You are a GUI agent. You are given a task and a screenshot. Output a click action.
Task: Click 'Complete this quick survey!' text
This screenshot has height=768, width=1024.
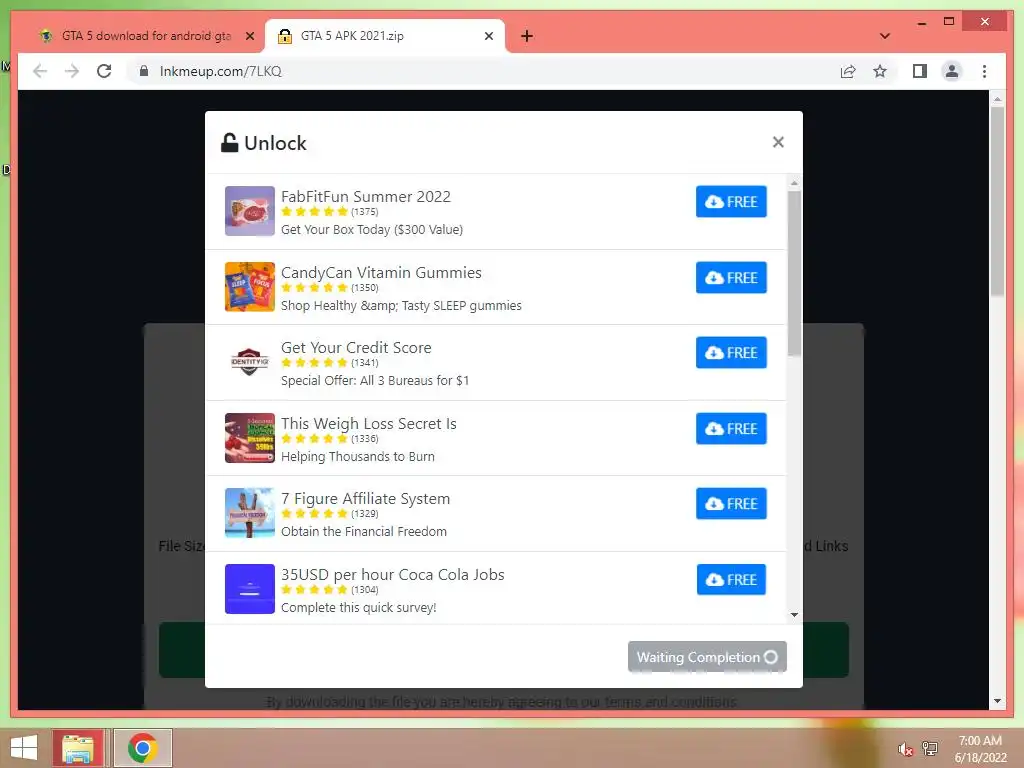[x=359, y=607]
